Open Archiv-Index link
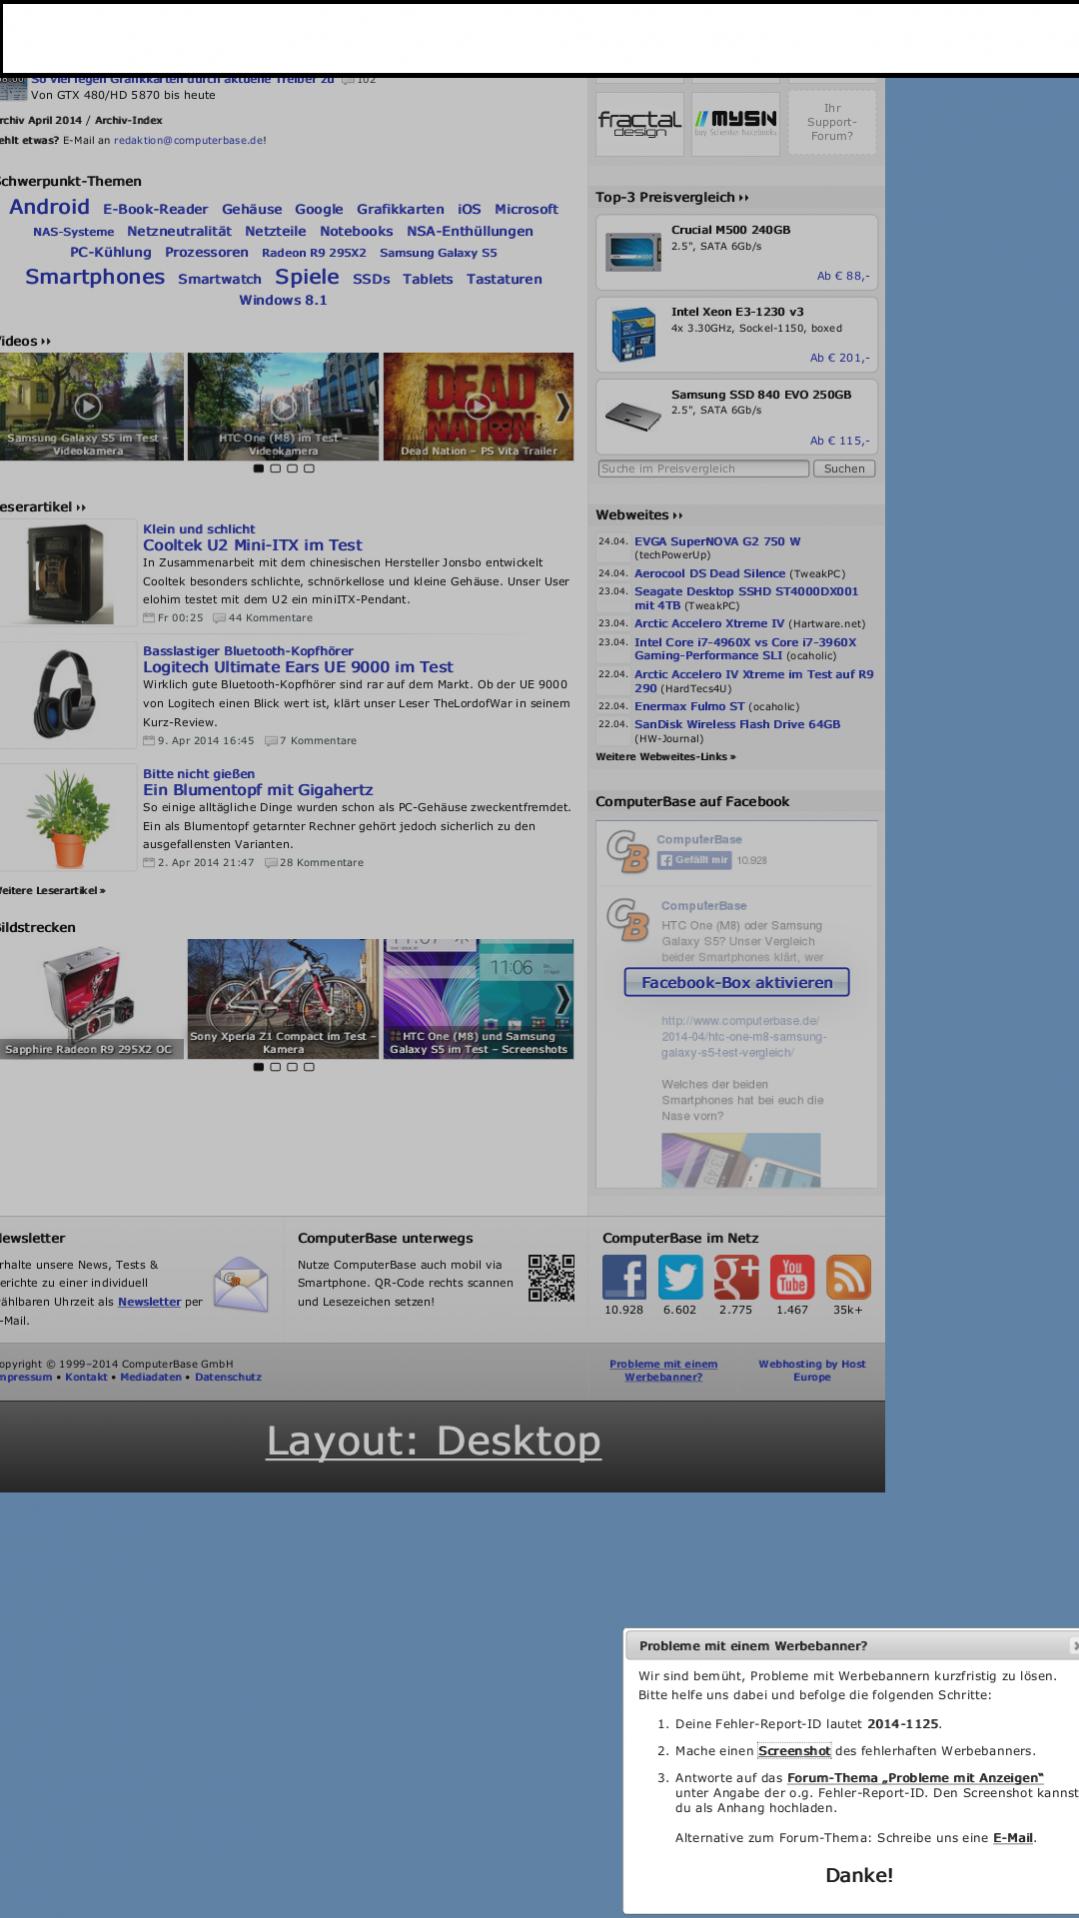The height and width of the screenshot is (1918, 1079). coord(129,120)
